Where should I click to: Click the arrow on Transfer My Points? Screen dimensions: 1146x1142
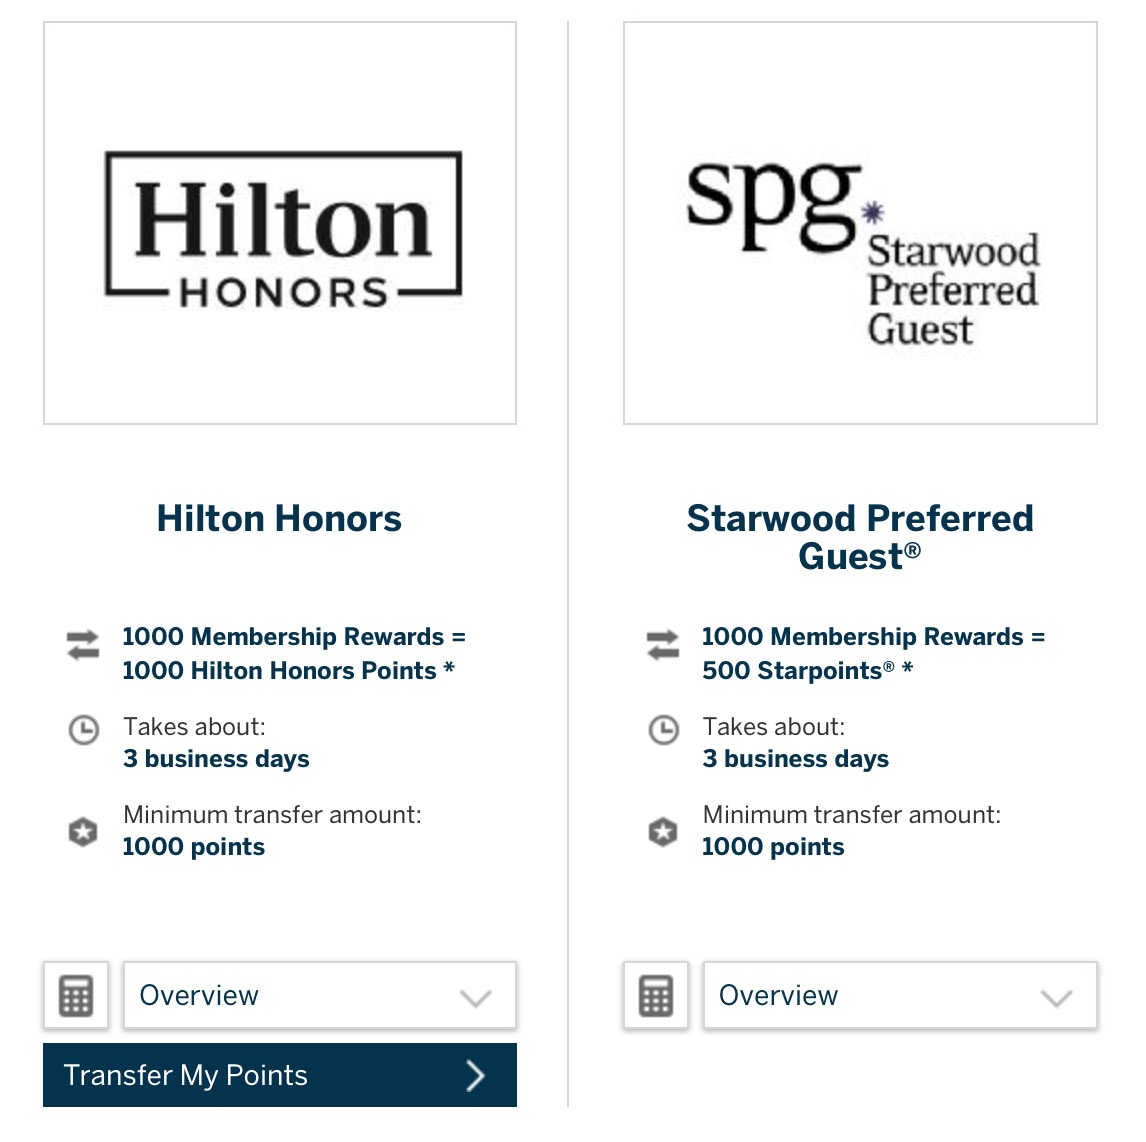point(476,1076)
